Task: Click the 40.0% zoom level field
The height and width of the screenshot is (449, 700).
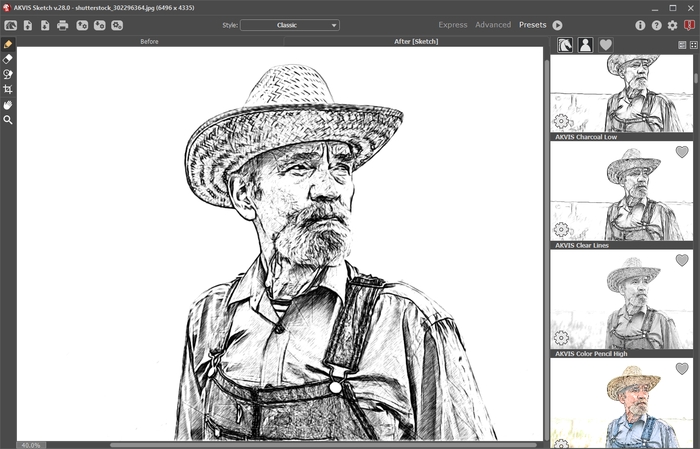Action: [x=31, y=445]
